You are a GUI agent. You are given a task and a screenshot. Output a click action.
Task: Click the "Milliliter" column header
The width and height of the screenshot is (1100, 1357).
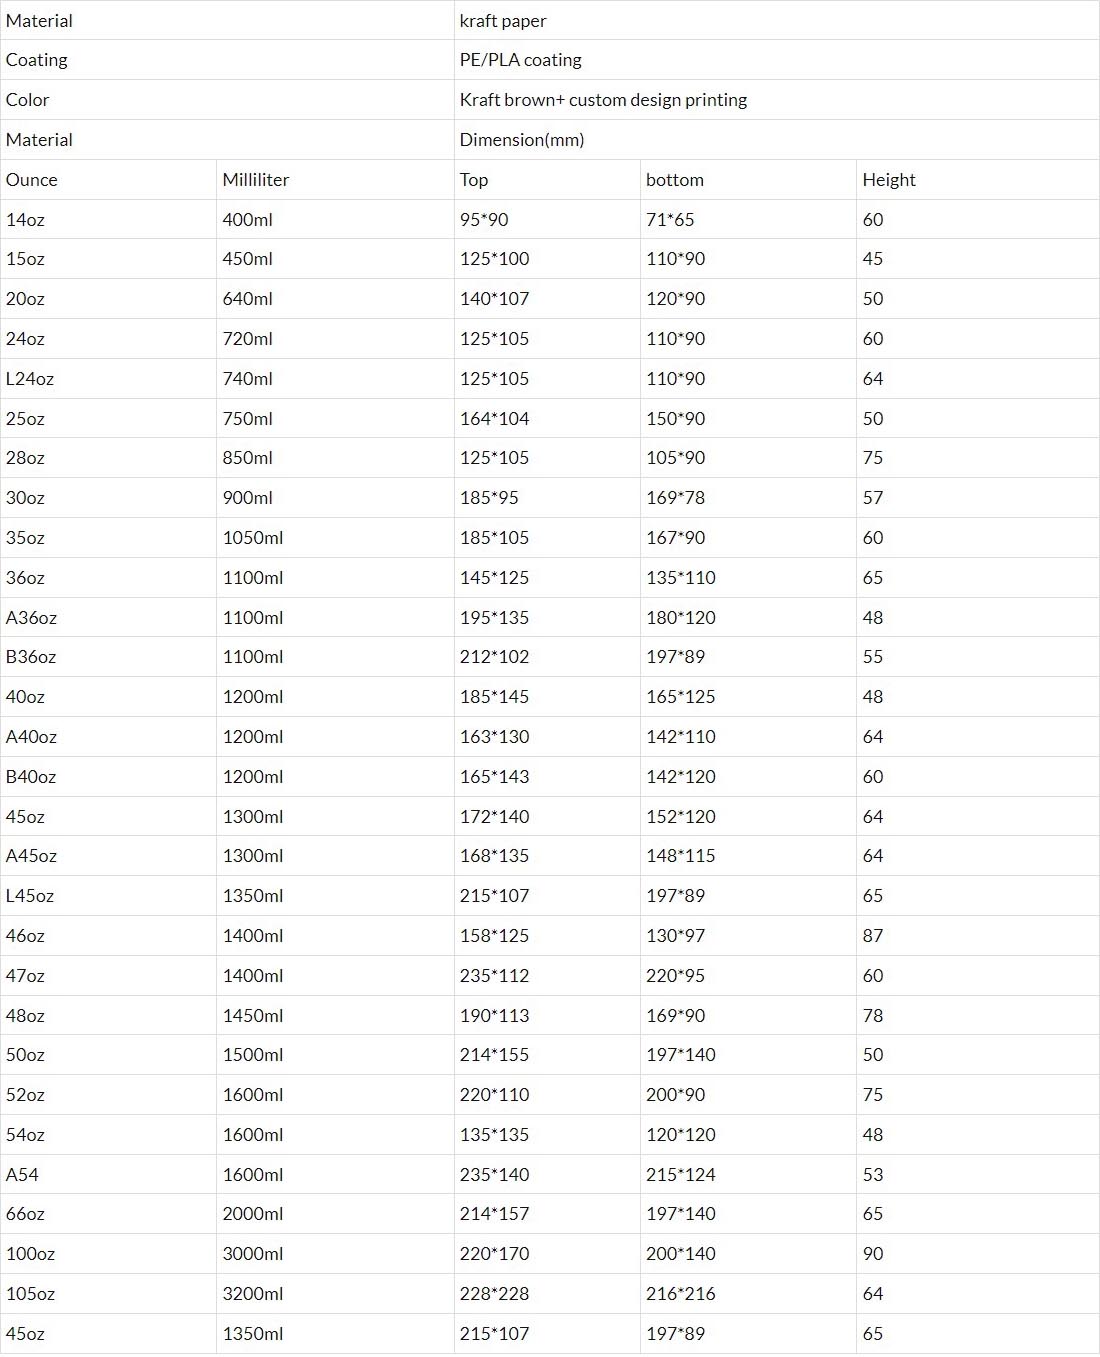click(255, 180)
